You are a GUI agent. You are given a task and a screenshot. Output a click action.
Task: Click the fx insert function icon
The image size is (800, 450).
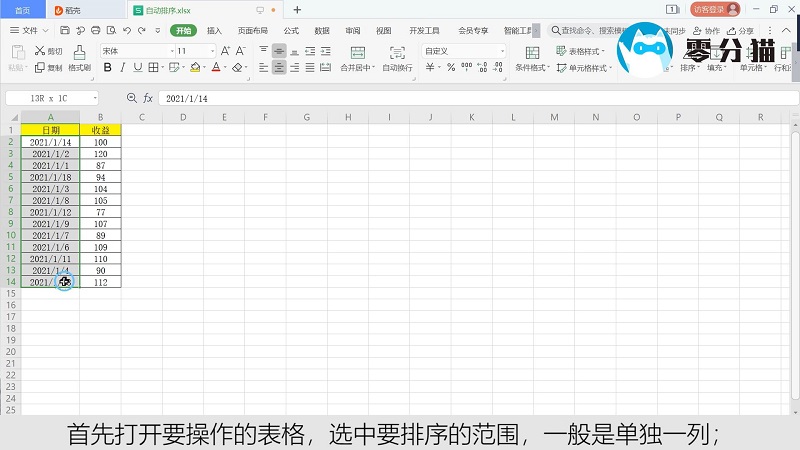point(148,98)
